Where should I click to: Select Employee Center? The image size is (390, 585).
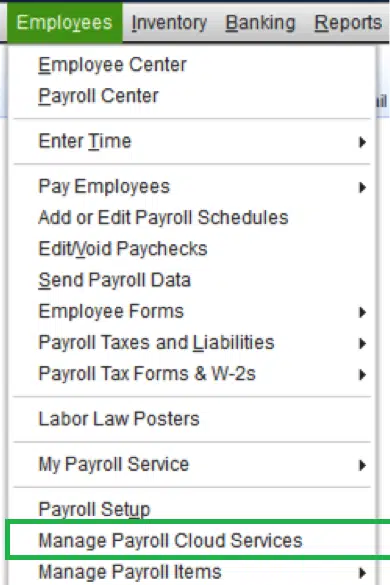click(x=112, y=65)
